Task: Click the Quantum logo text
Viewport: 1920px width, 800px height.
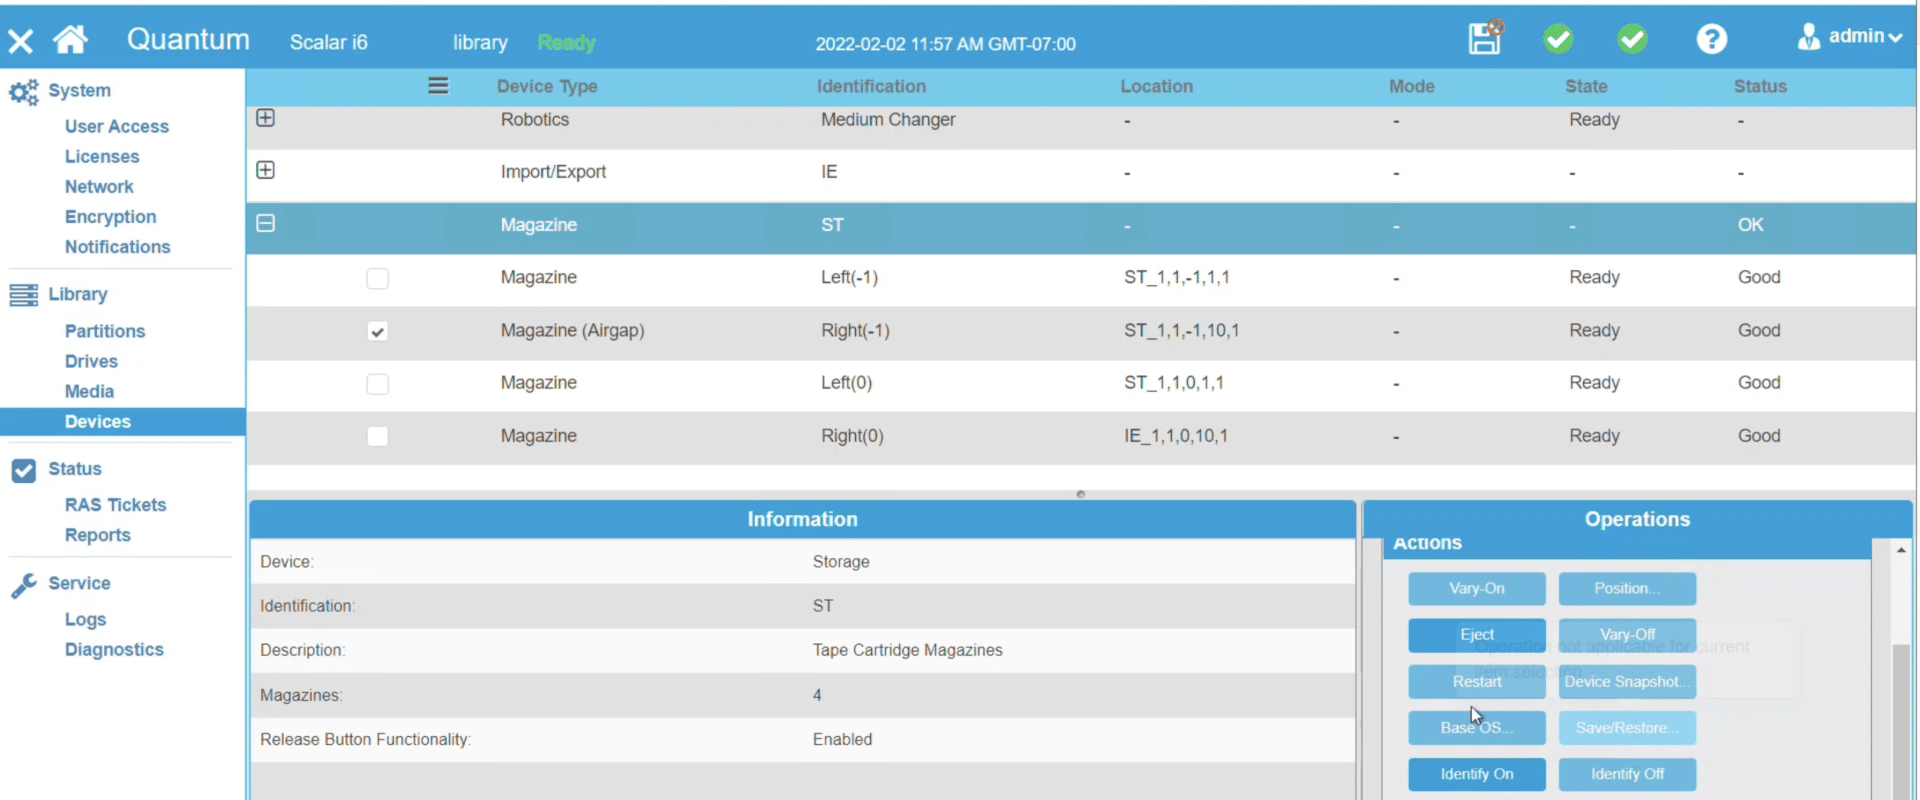Action: 188,40
